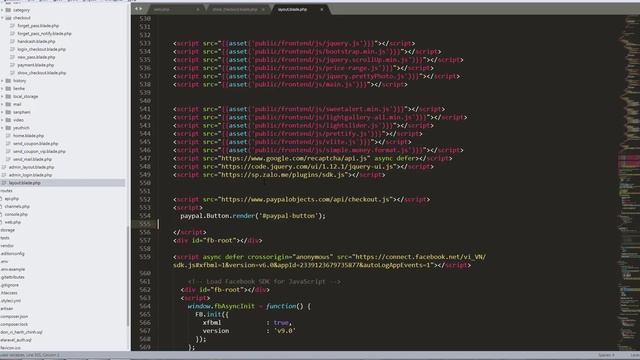Click file icon beside web.php
Viewport: 640px width, 360px height.
2,222
